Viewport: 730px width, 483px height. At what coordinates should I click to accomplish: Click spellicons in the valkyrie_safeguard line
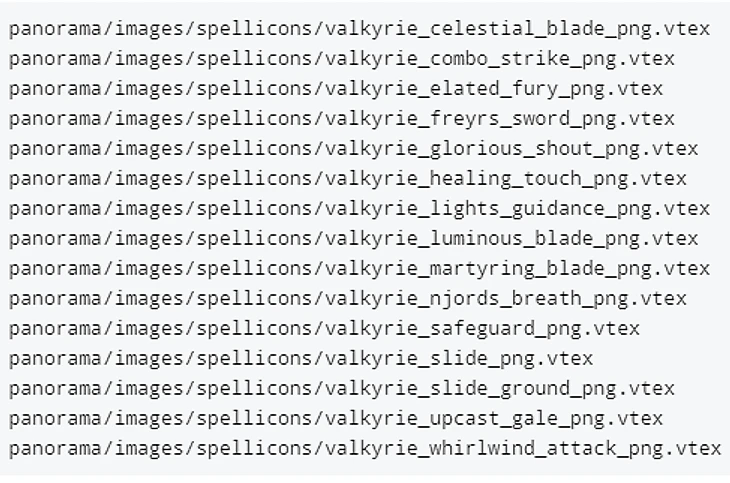[255, 329]
